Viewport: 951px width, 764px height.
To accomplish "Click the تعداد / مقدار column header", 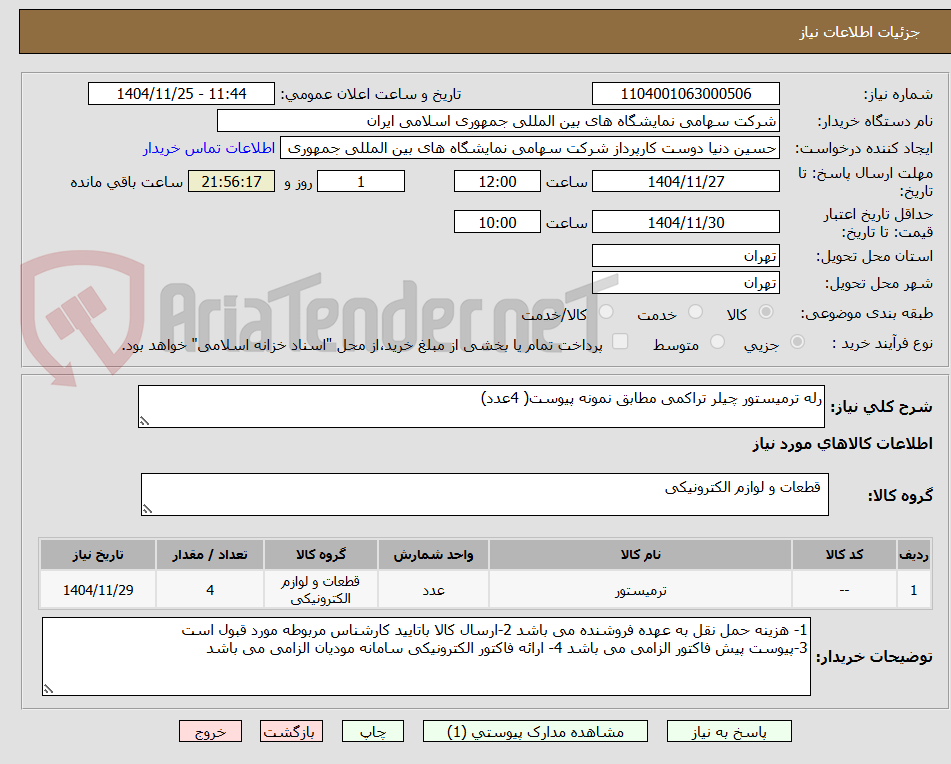I will coord(210,555).
